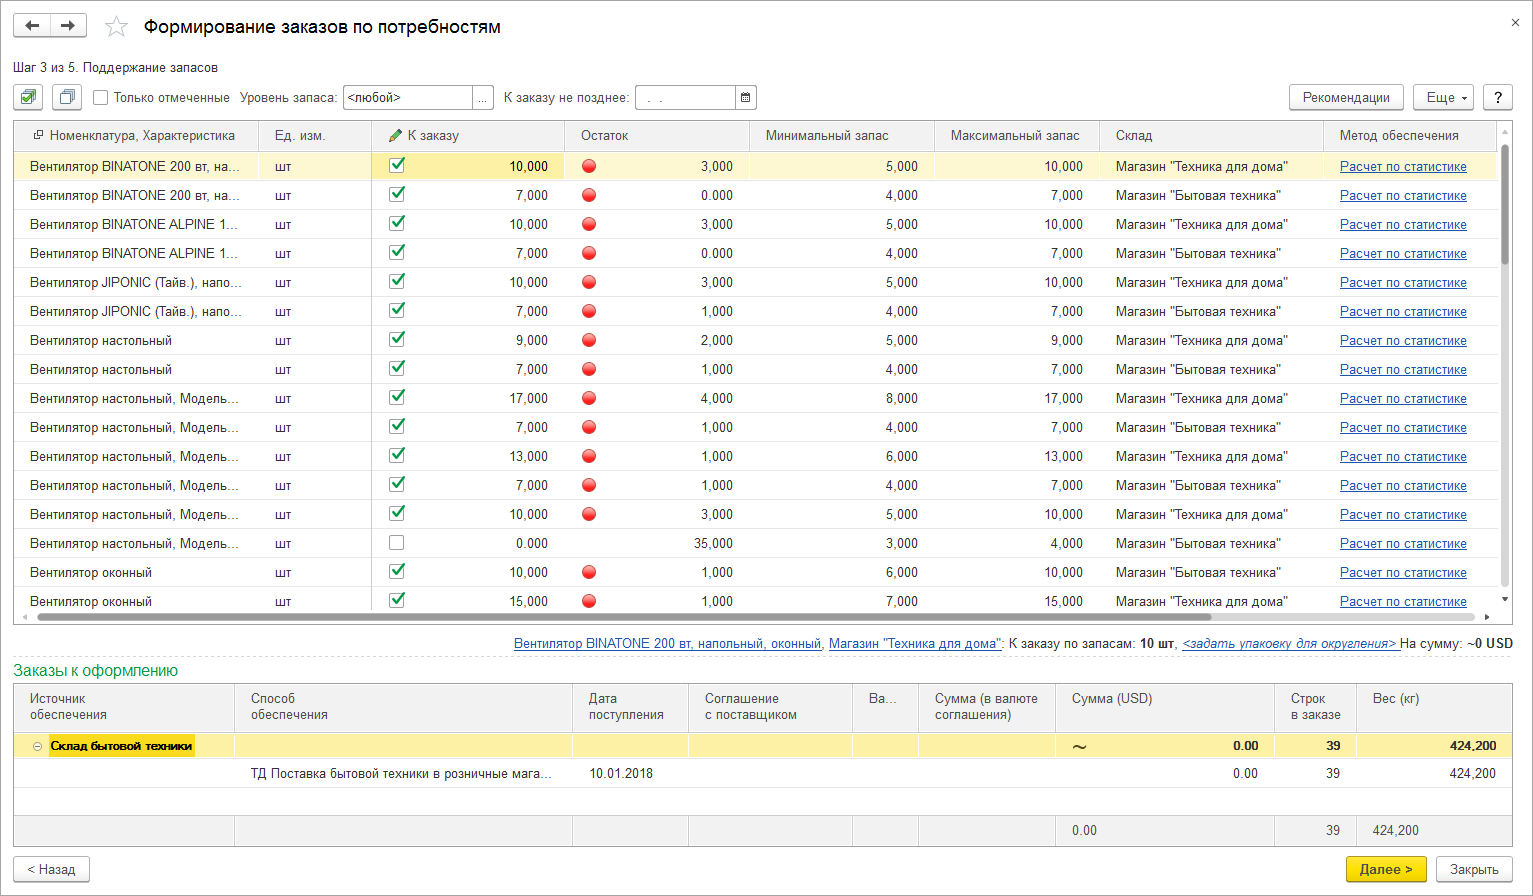Uncheck order checkbox for first BINATONE 200 row
The width and height of the screenshot is (1533, 896).
[397, 165]
